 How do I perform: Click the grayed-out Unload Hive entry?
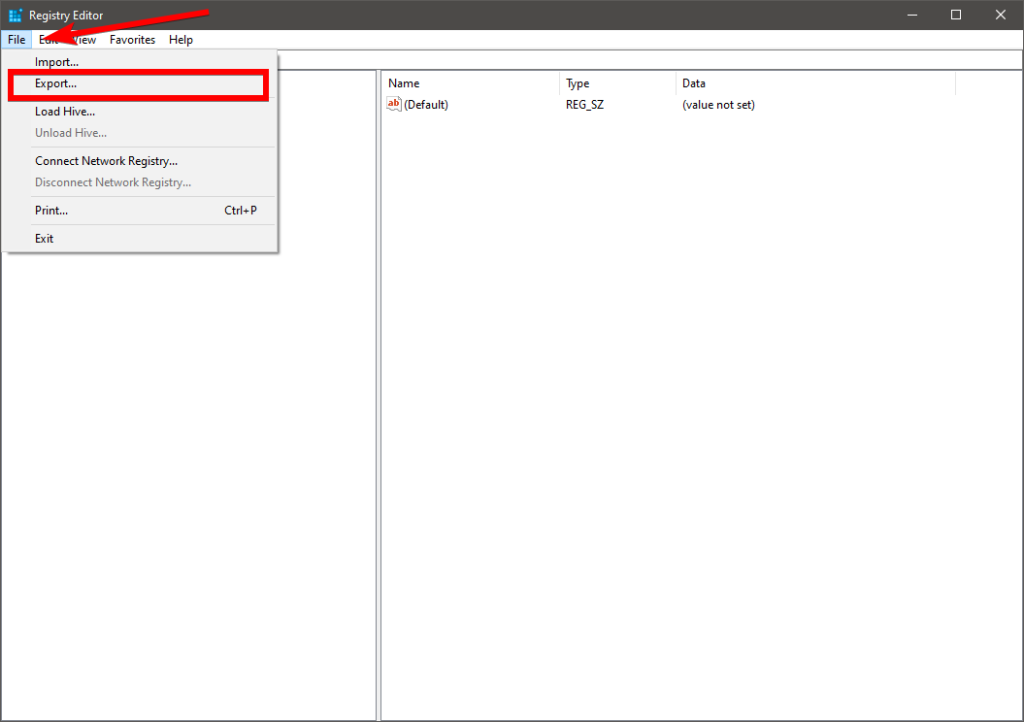70,132
